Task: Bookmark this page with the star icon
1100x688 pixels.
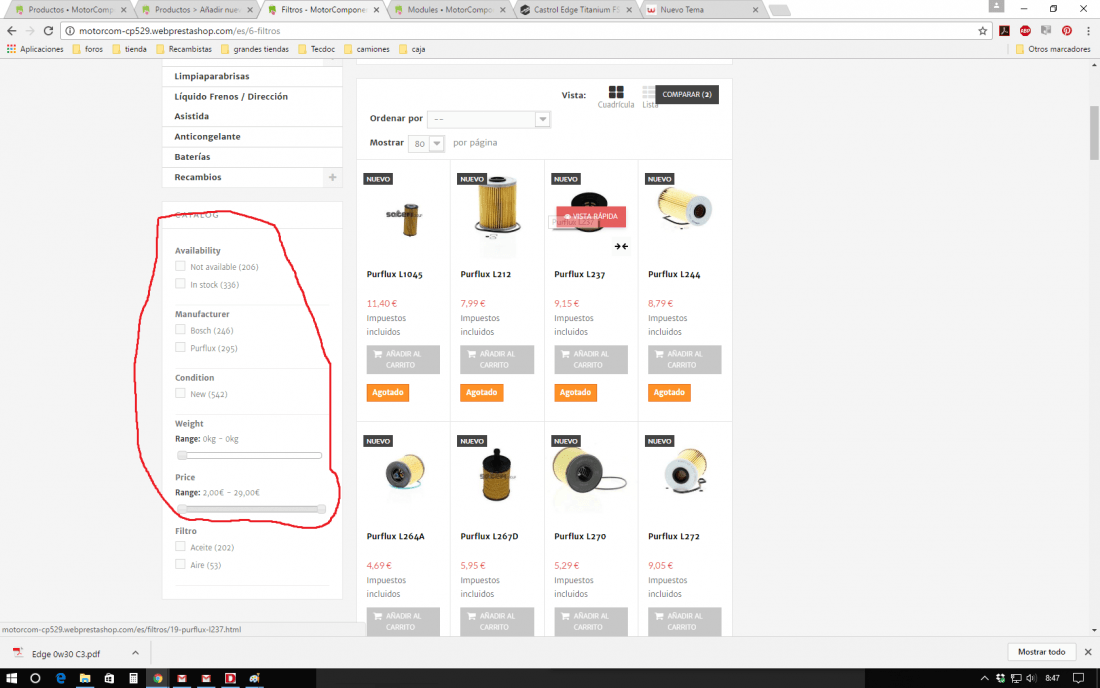Action: 982,31
